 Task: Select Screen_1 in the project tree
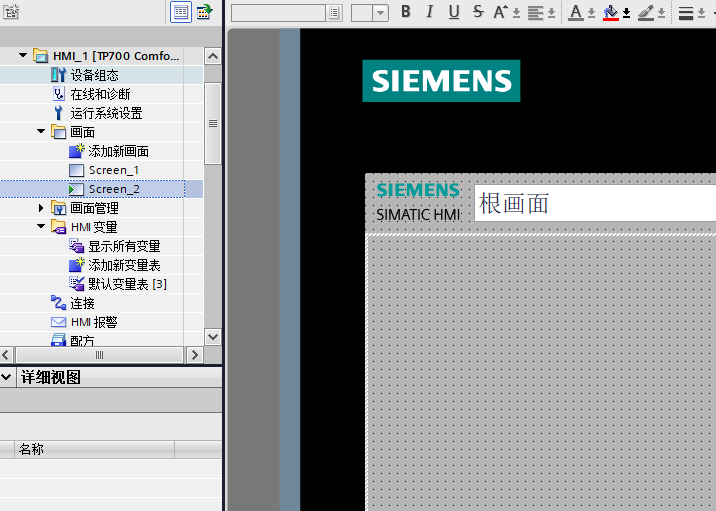tap(113, 170)
